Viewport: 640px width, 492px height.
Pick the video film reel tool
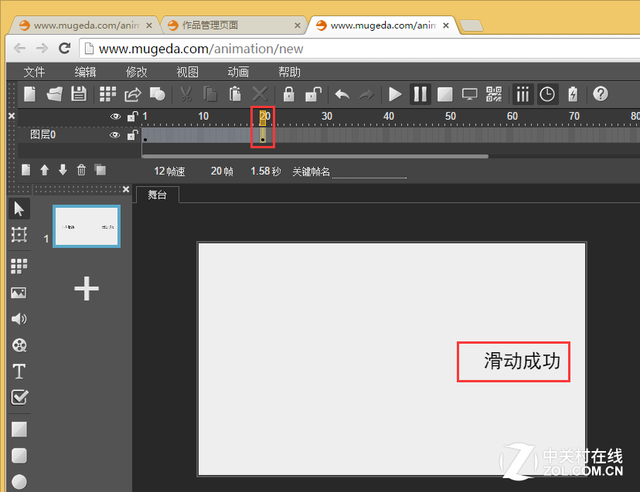pyautogui.click(x=19, y=345)
